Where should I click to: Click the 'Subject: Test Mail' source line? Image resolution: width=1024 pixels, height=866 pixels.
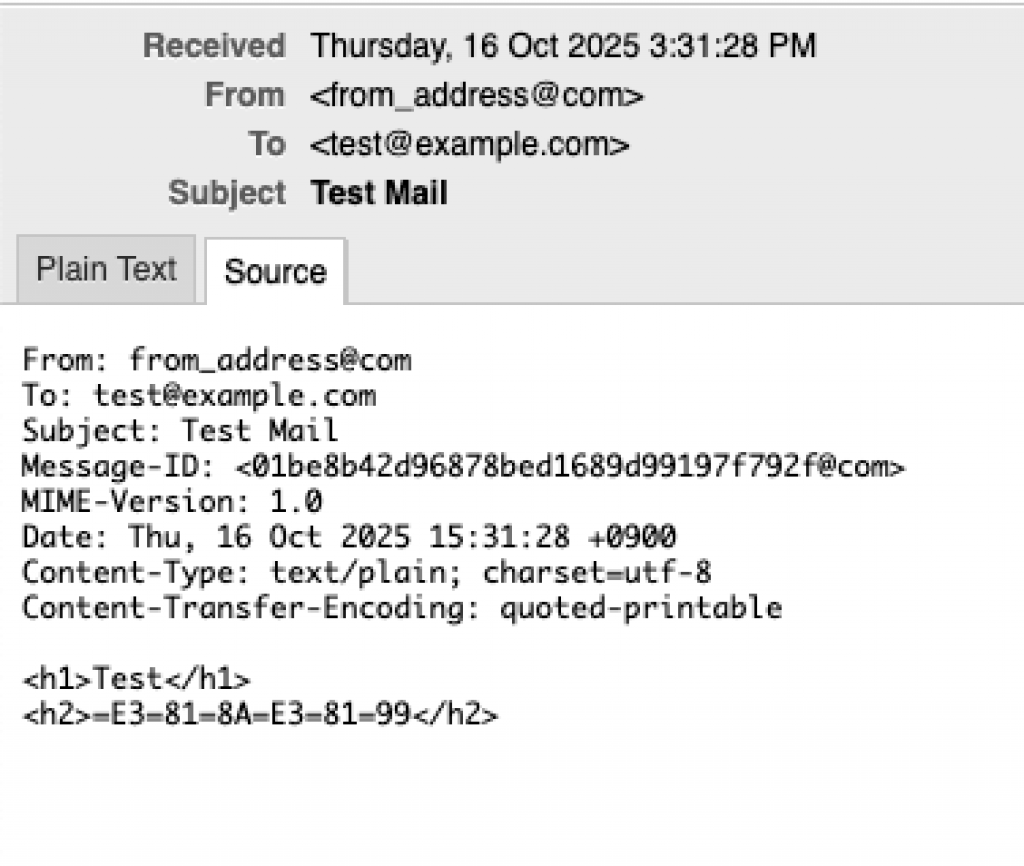coord(180,431)
